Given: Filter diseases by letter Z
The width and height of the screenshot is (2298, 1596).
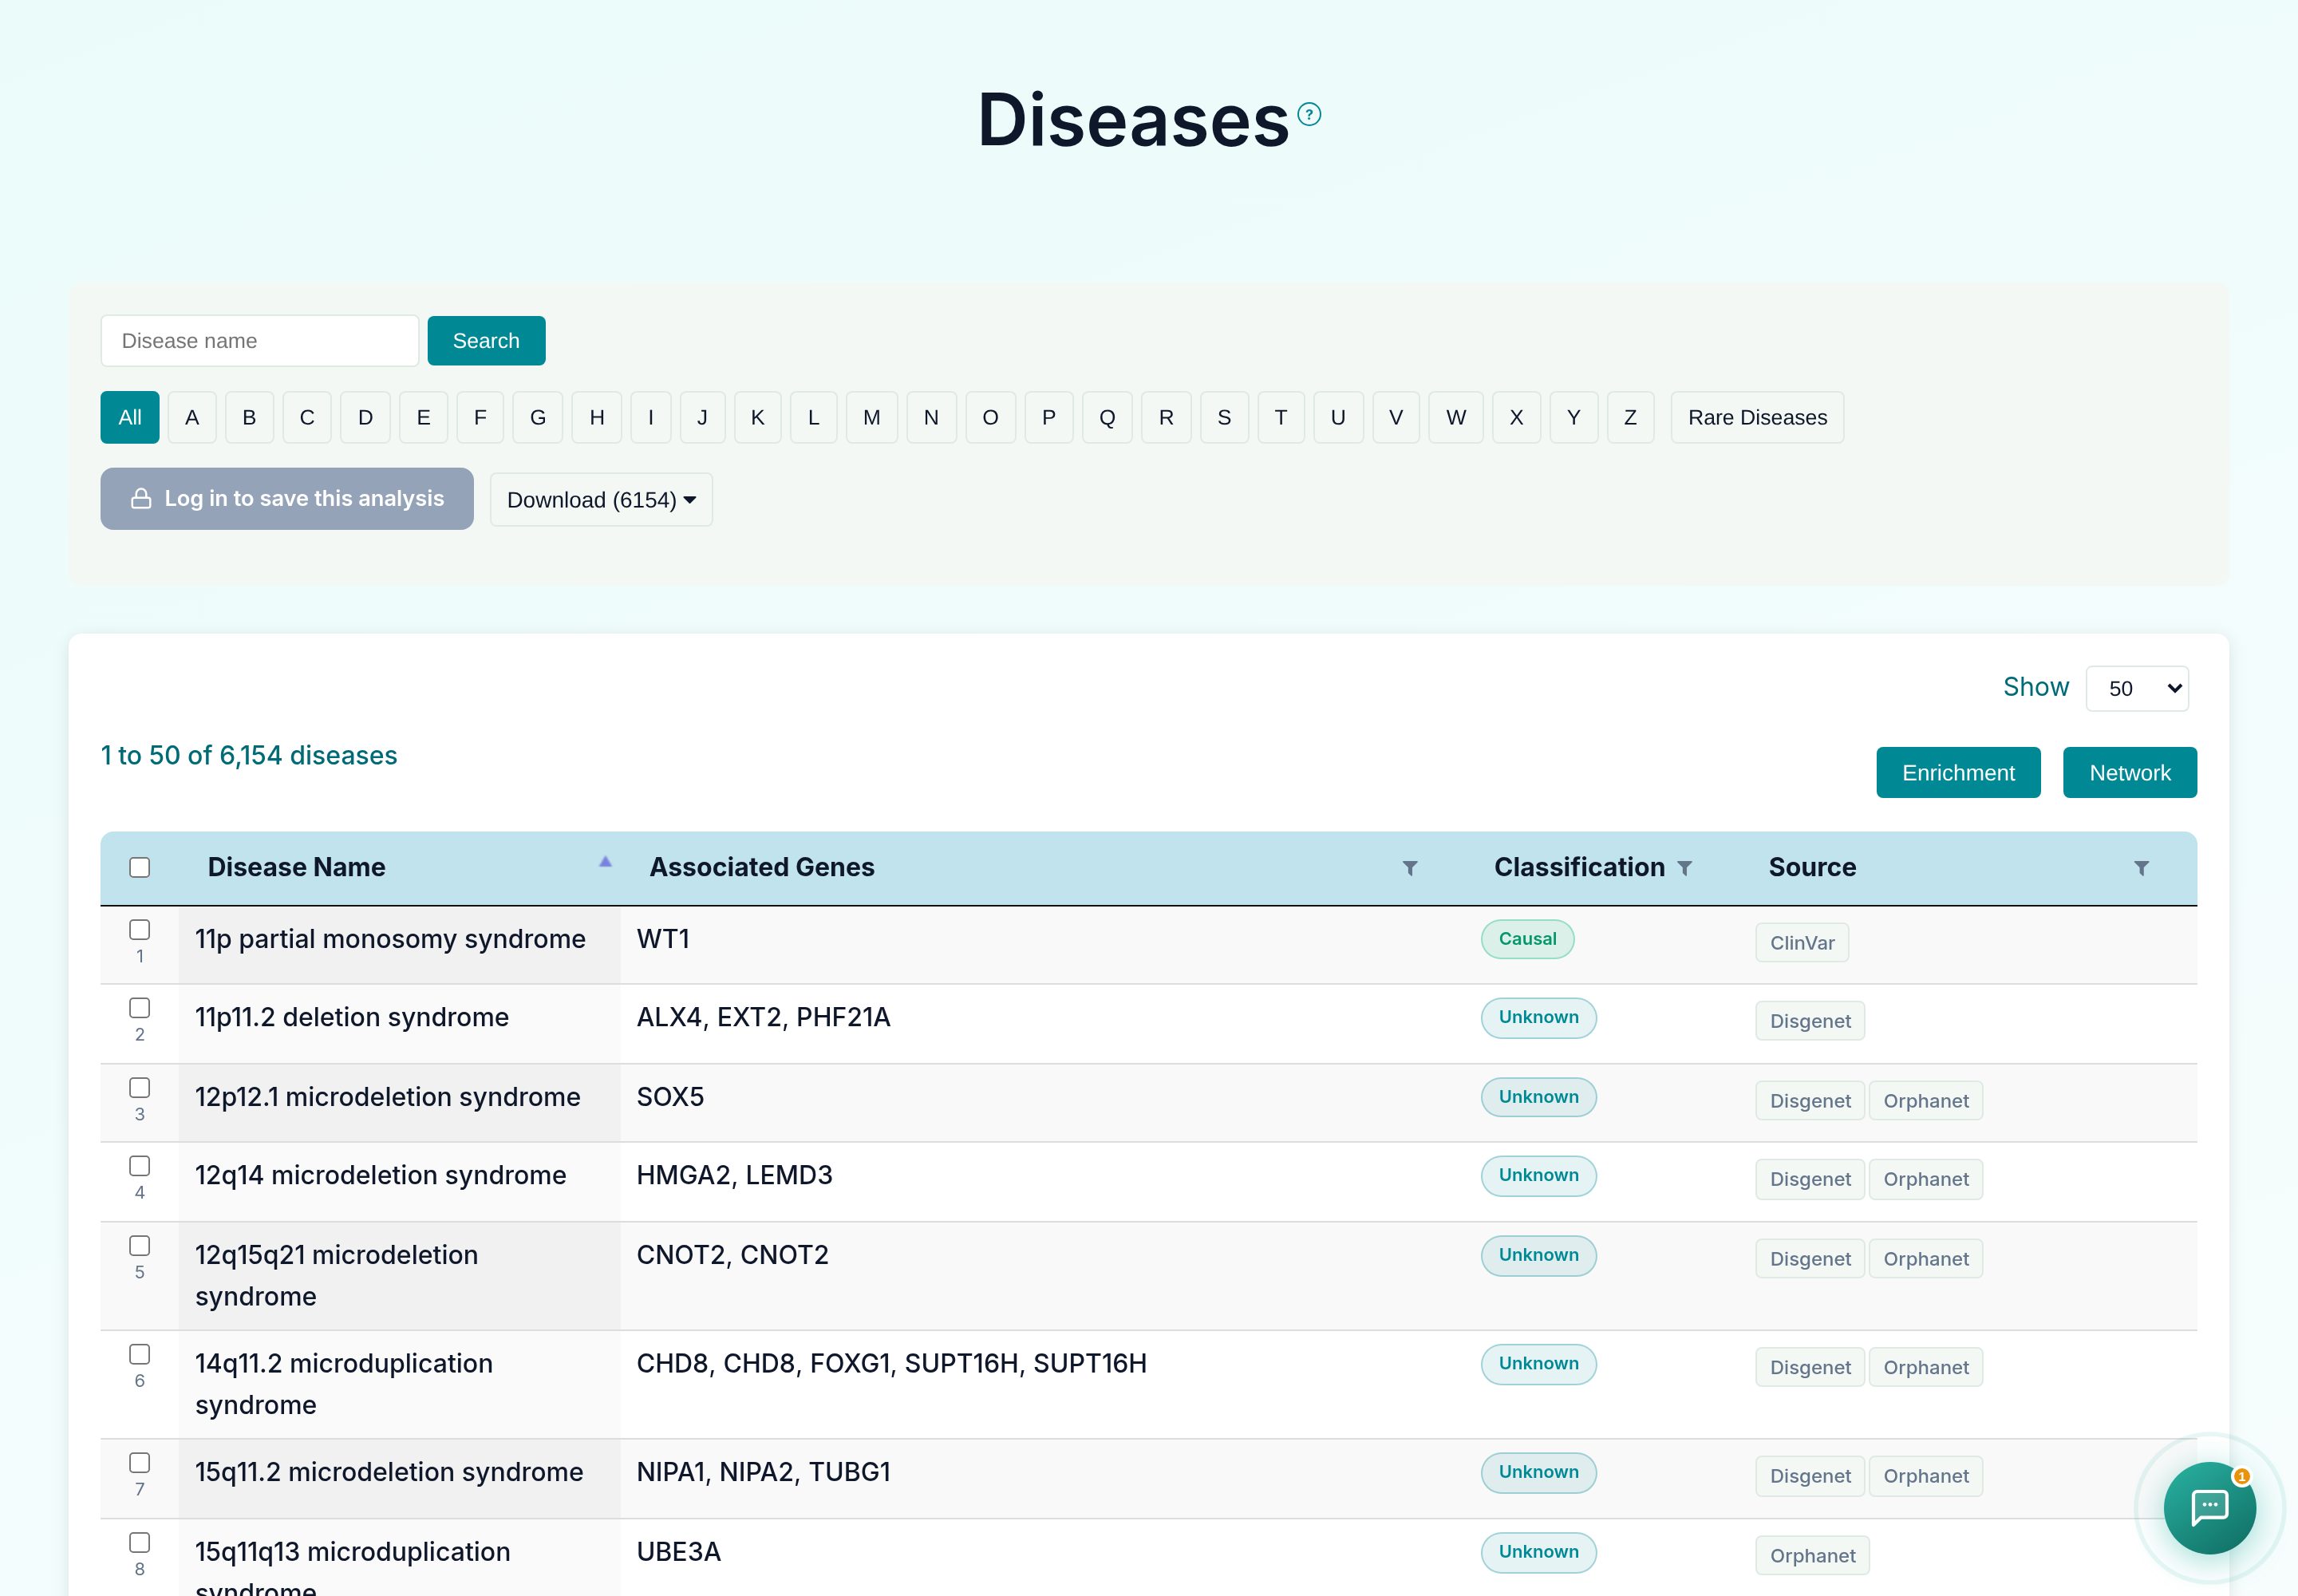Looking at the screenshot, I should click(x=1630, y=417).
